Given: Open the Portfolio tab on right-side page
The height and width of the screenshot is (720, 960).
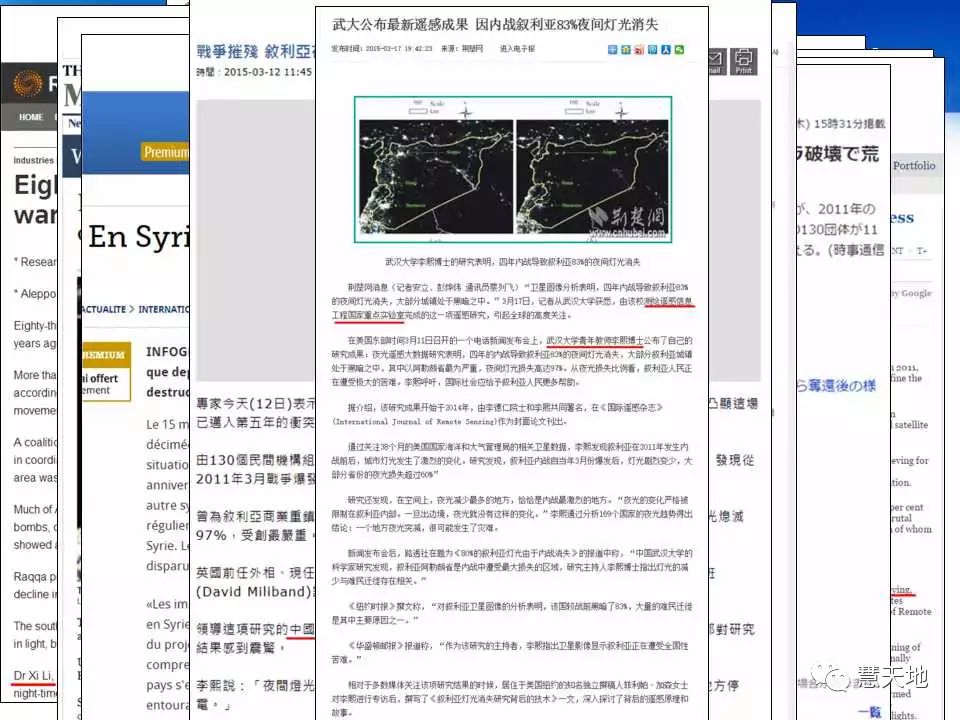Looking at the screenshot, I should coord(914,165).
